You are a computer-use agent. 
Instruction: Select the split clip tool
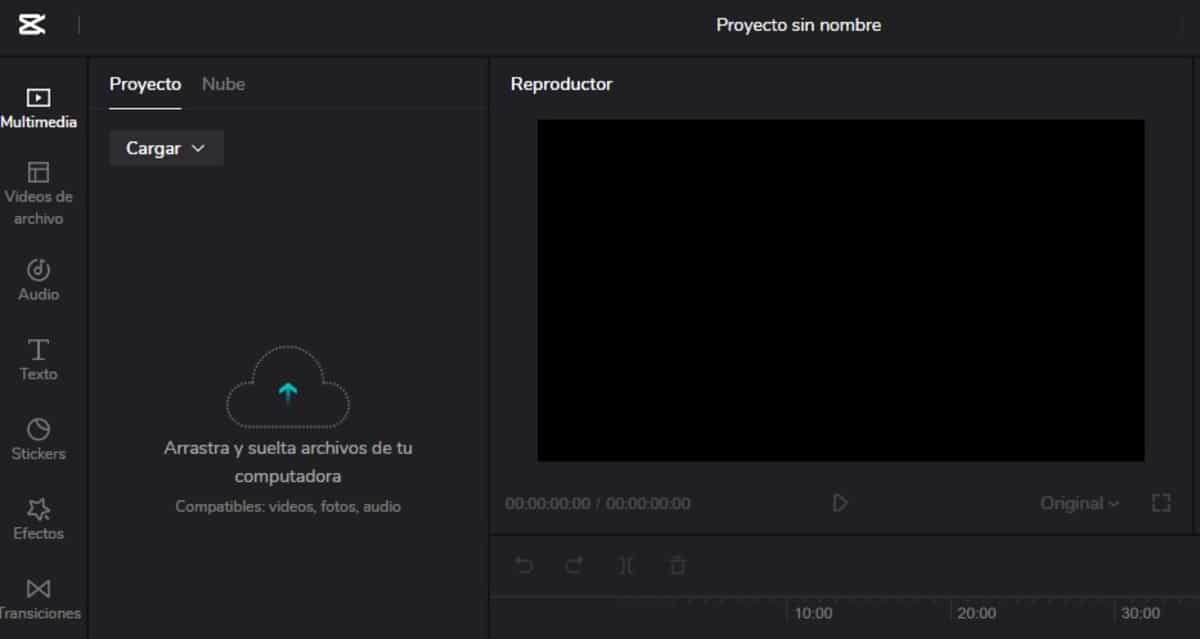coord(625,565)
